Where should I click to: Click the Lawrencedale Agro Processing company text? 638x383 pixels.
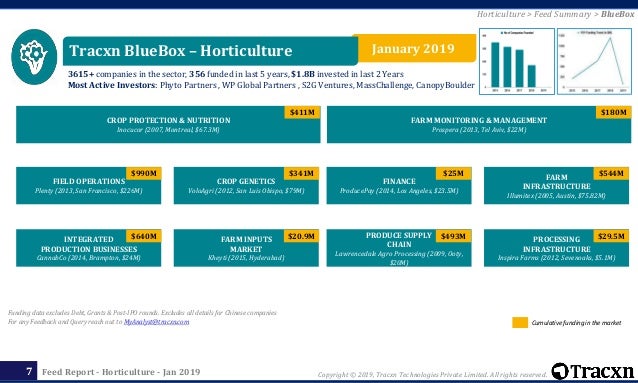point(399,258)
